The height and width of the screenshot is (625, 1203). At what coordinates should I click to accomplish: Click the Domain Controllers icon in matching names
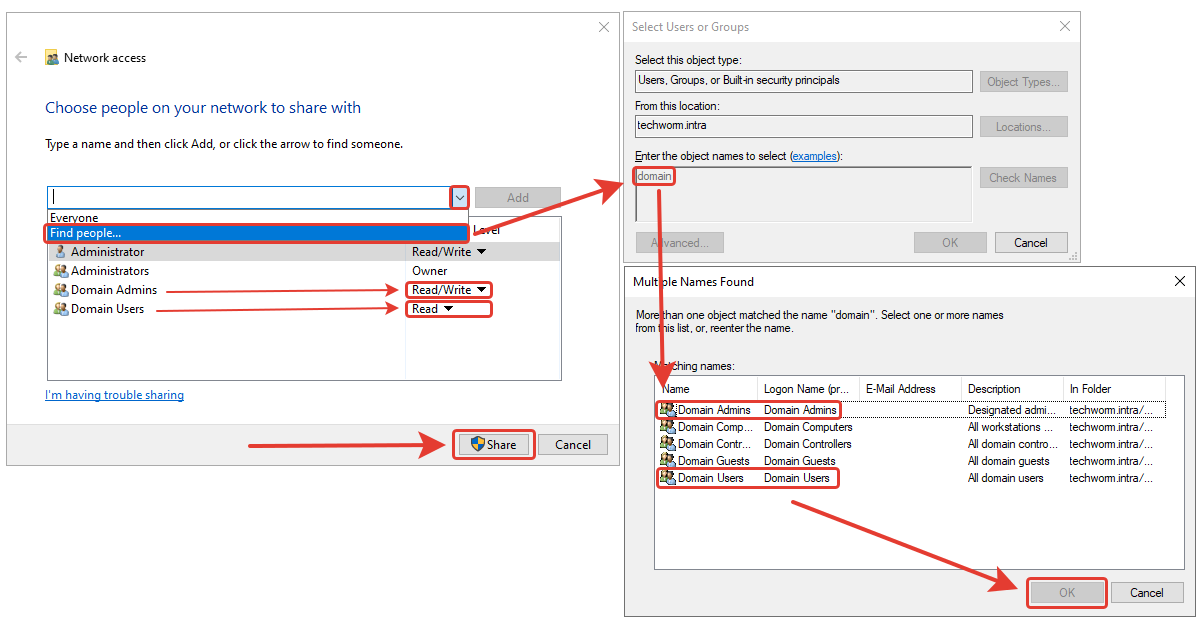tap(668, 444)
